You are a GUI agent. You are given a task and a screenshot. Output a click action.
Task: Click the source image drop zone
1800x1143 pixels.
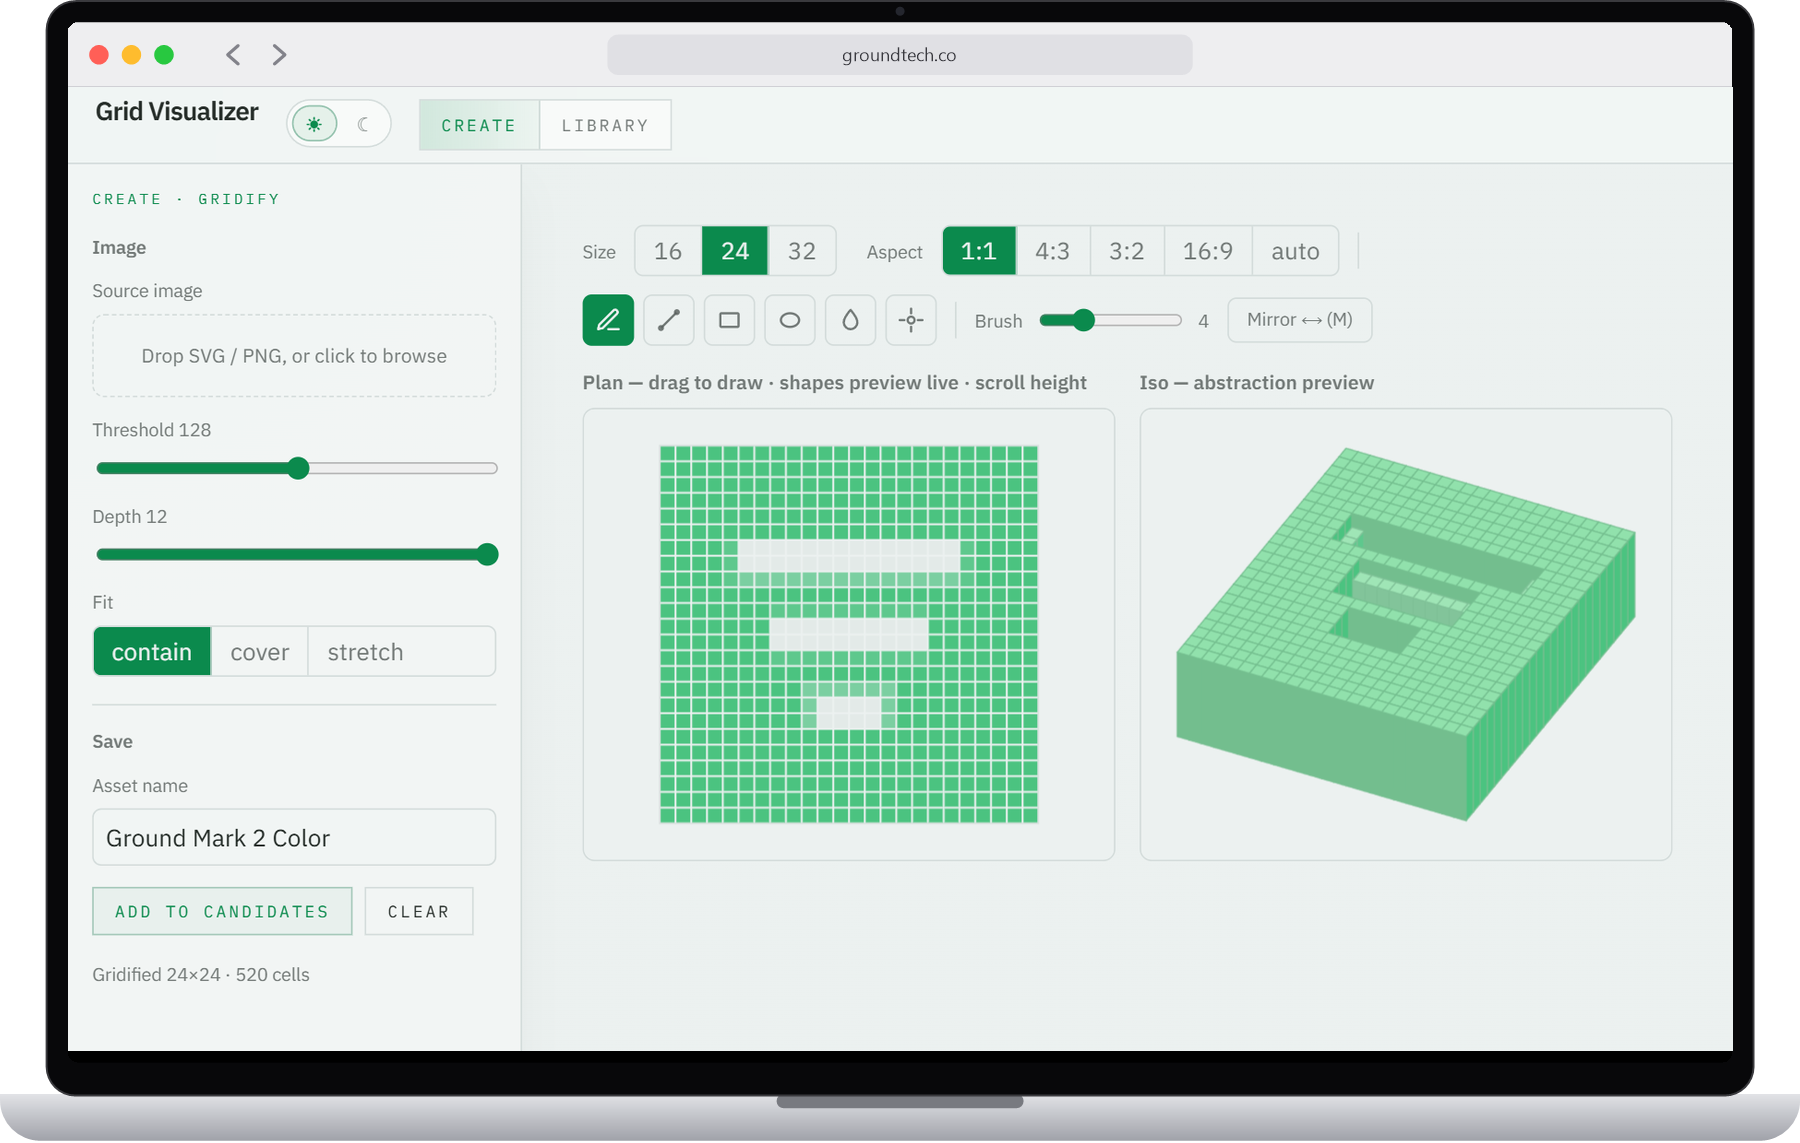click(x=294, y=356)
